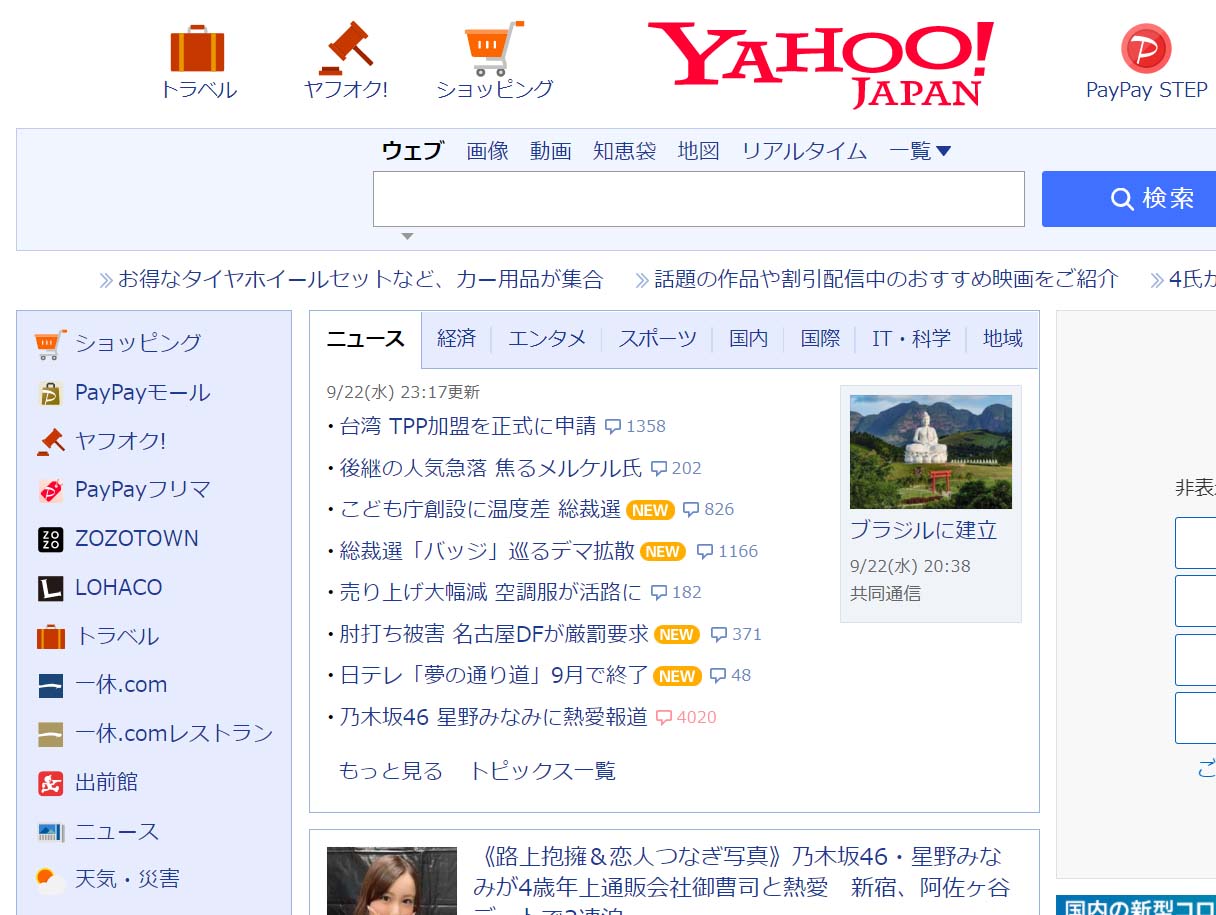Select the 画像 search tab

click(488, 151)
